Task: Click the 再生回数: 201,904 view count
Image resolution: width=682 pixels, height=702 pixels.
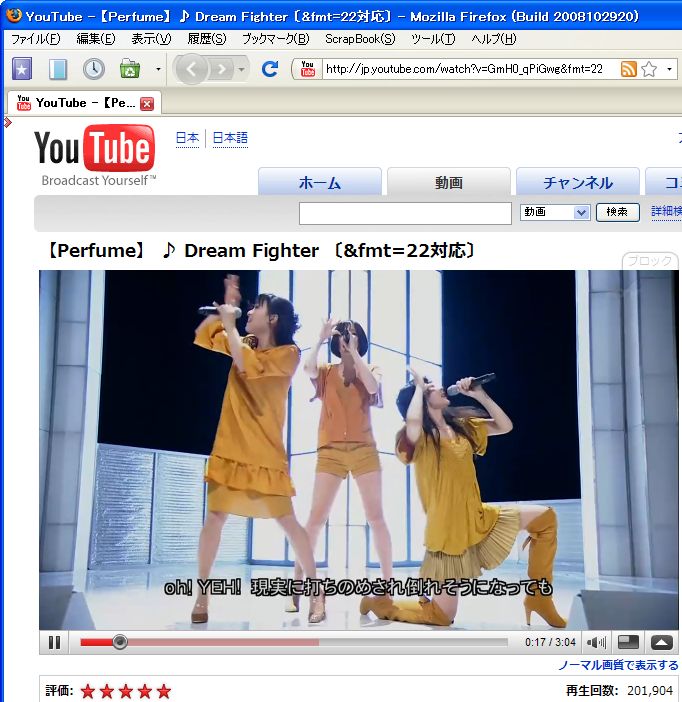Action: pyautogui.click(x=619, y=691)
